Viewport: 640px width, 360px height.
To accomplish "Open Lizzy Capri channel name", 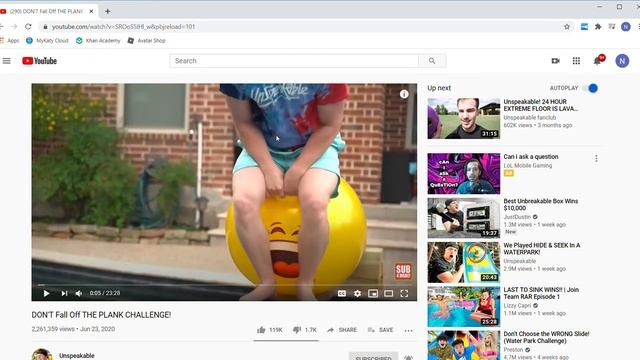I will pyautogui.click(x=517, y=305).
